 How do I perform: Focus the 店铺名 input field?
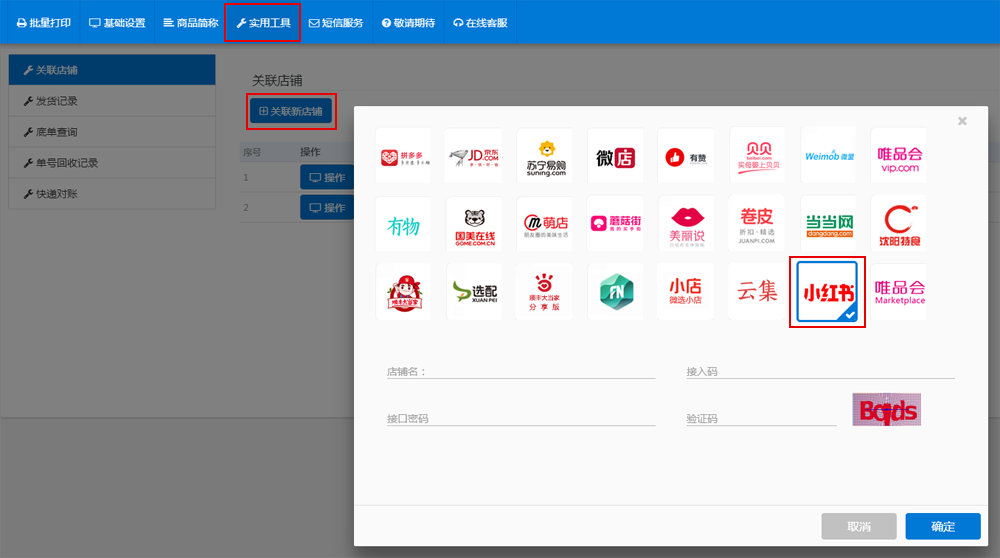(521, 371)
